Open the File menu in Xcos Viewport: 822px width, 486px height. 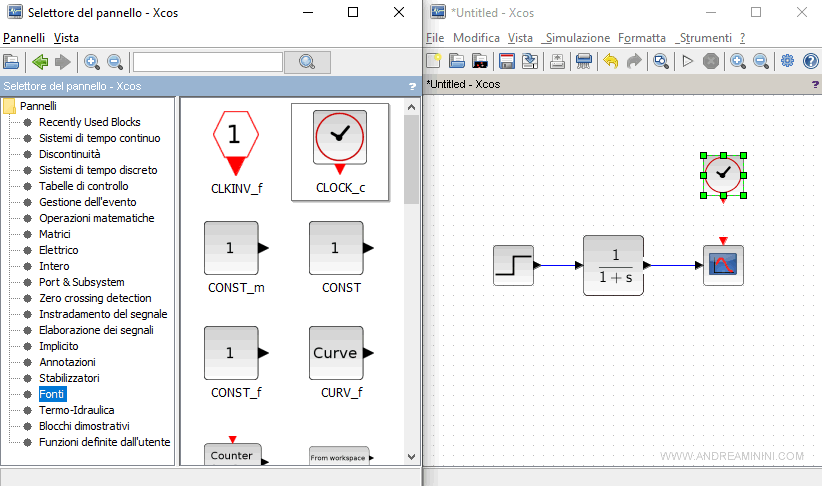[x=435, y=38]
